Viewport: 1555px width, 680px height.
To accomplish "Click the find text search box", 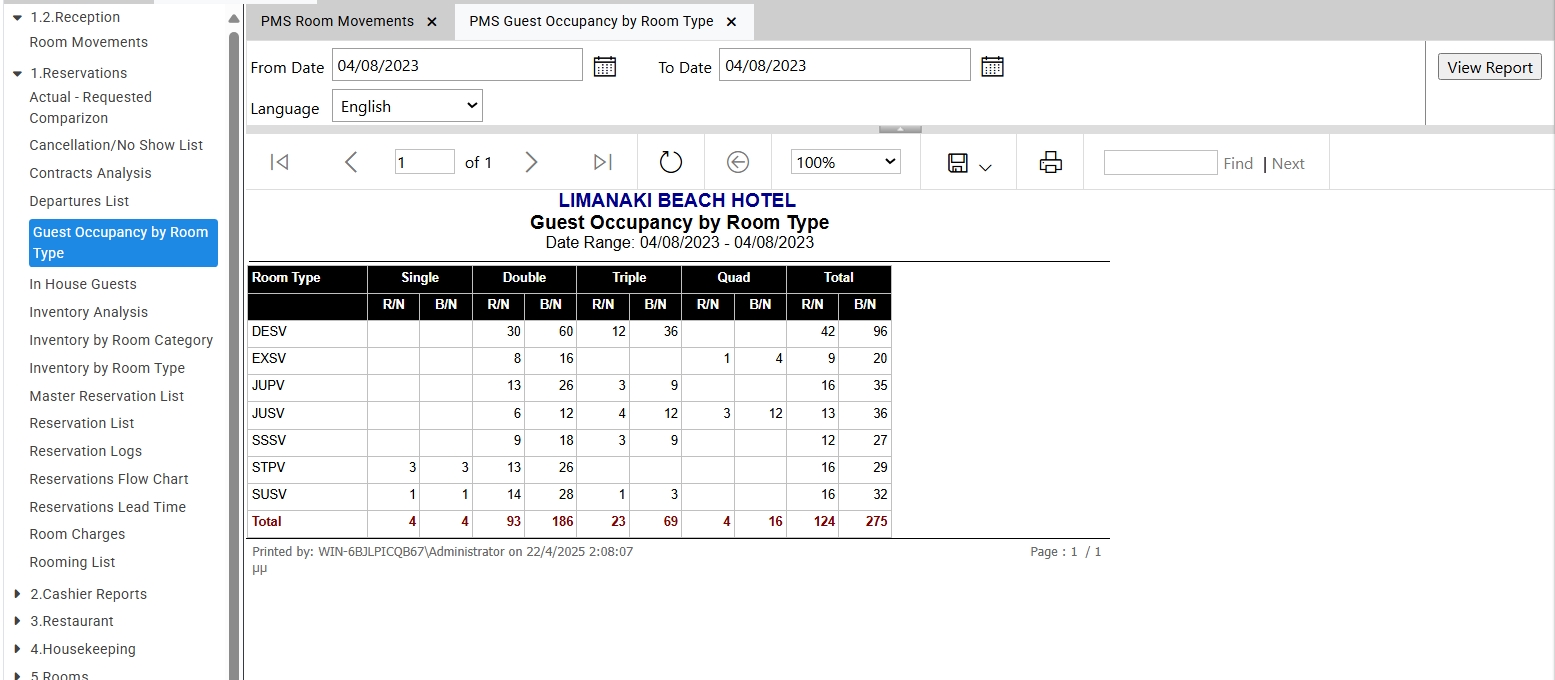I will coord(1161,162).
